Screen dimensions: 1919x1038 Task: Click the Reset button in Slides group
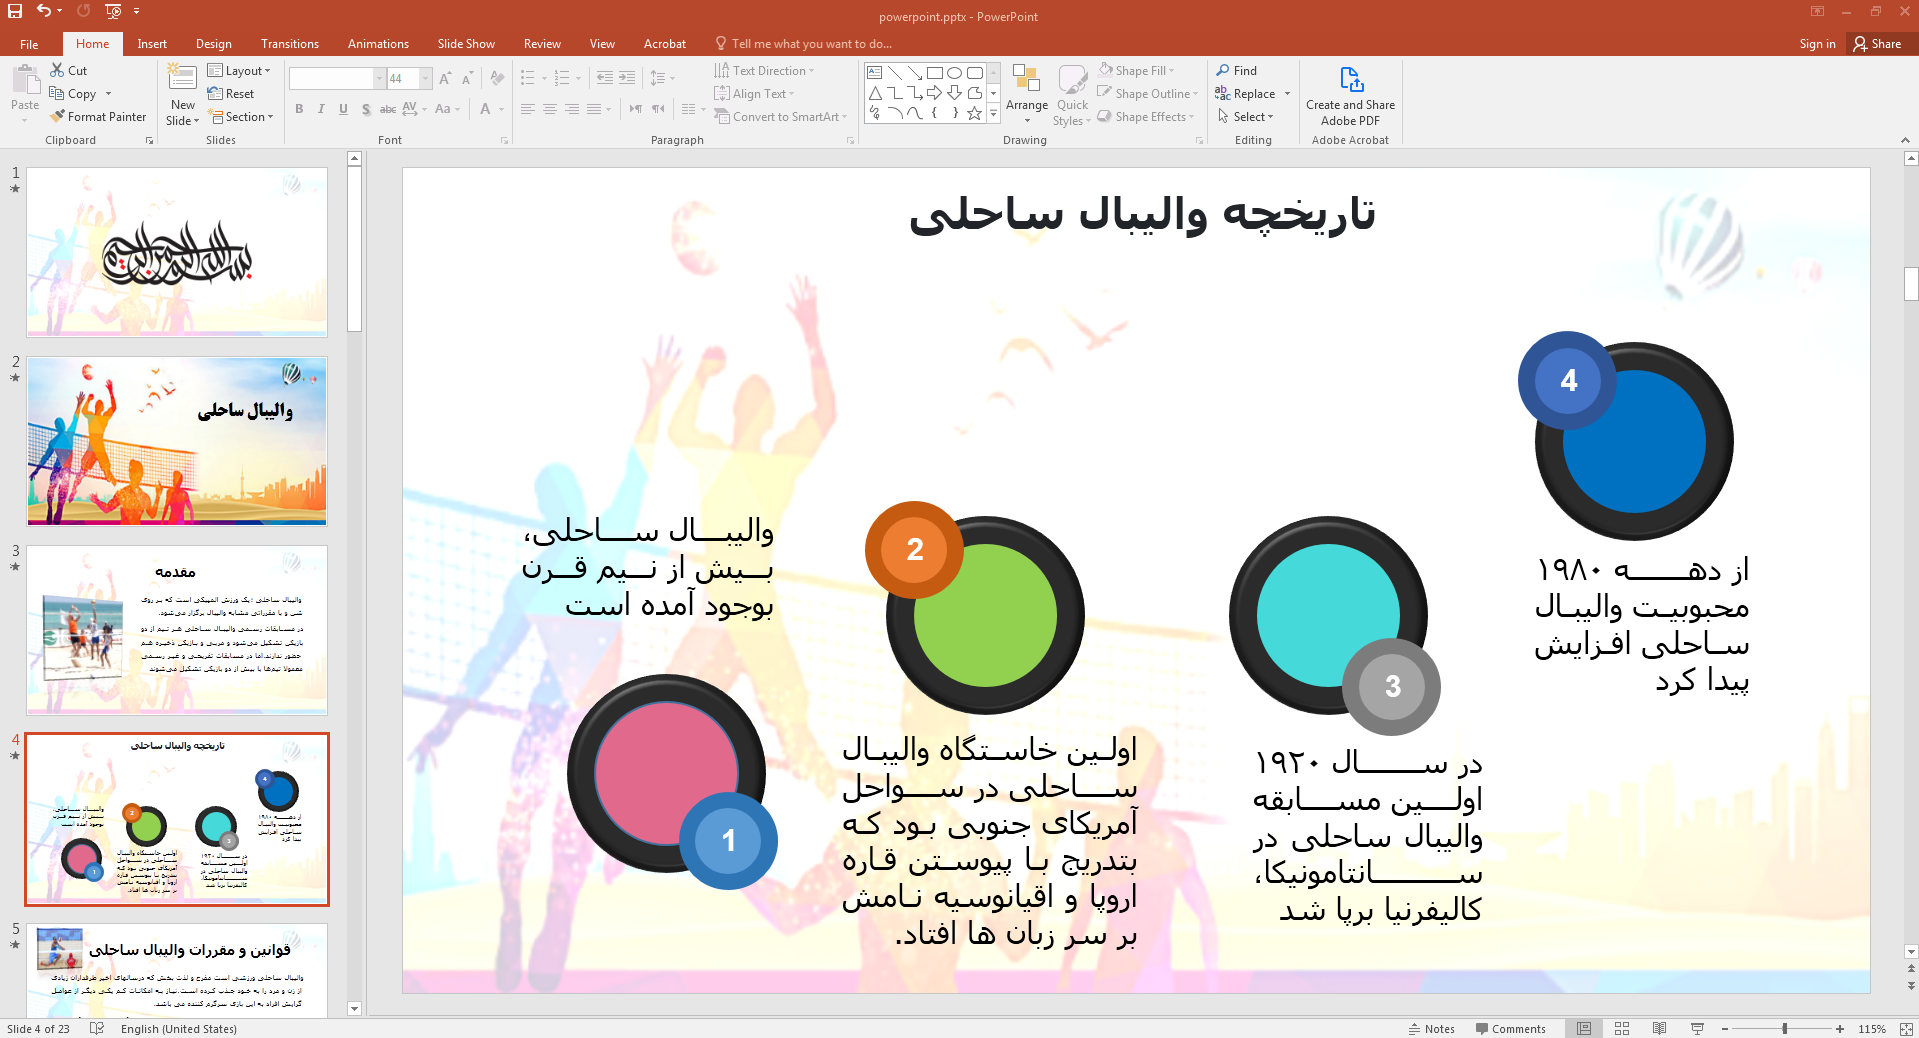coord(231,94)
